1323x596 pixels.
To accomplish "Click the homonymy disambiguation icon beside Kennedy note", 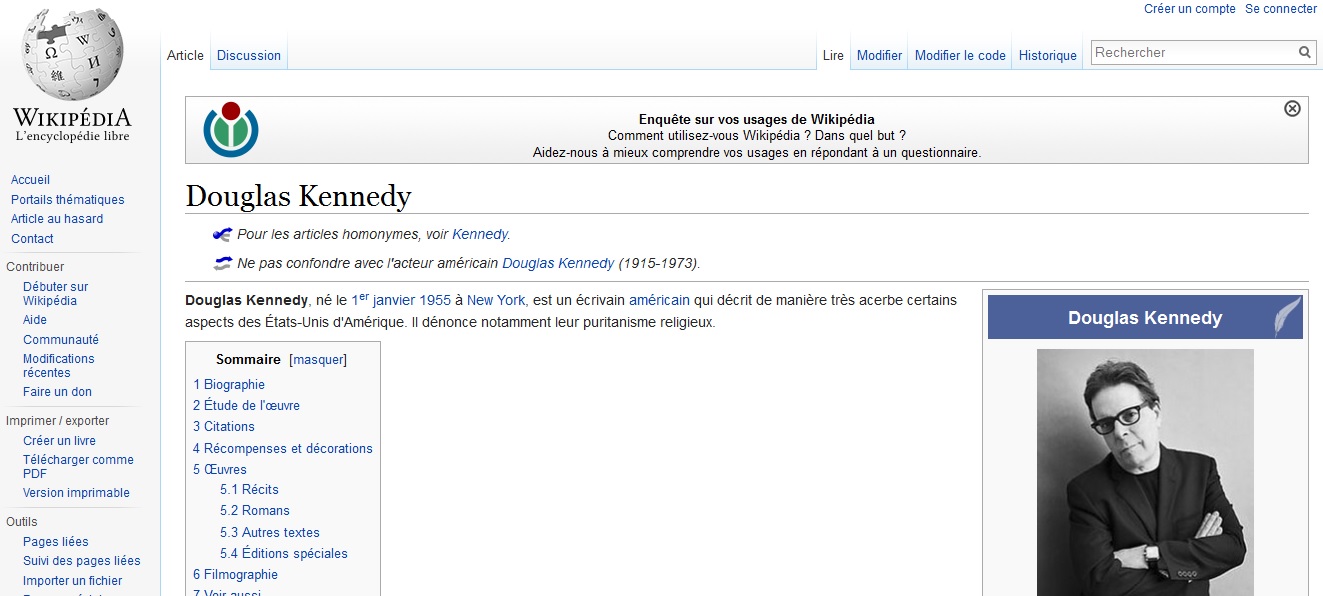I will pos(222,234).
